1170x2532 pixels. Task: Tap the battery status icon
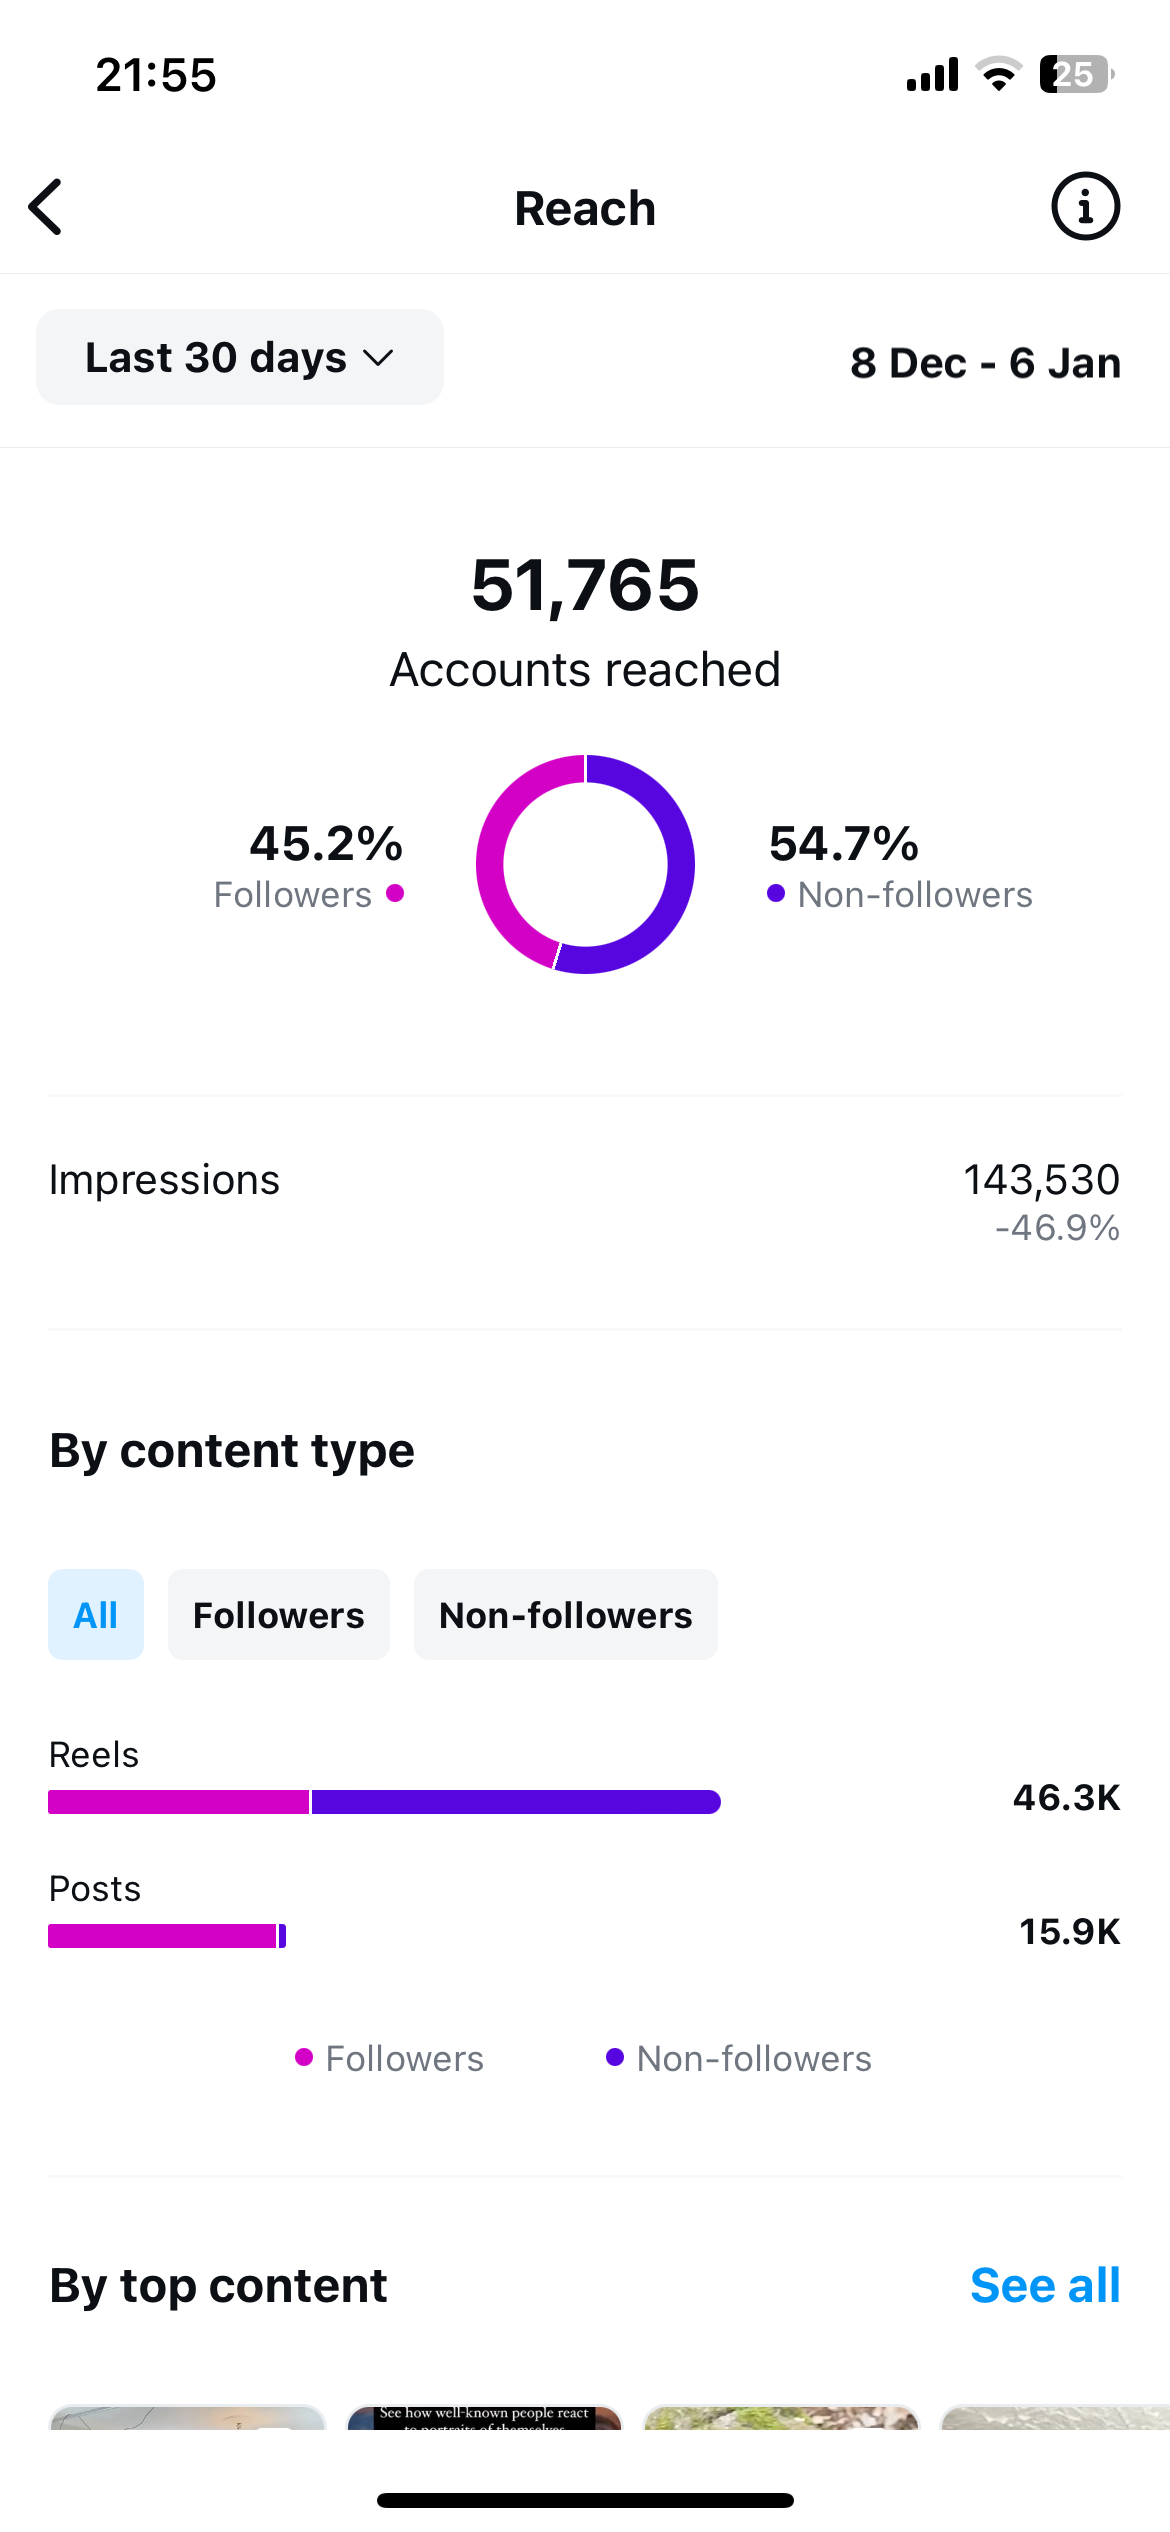1075,75
